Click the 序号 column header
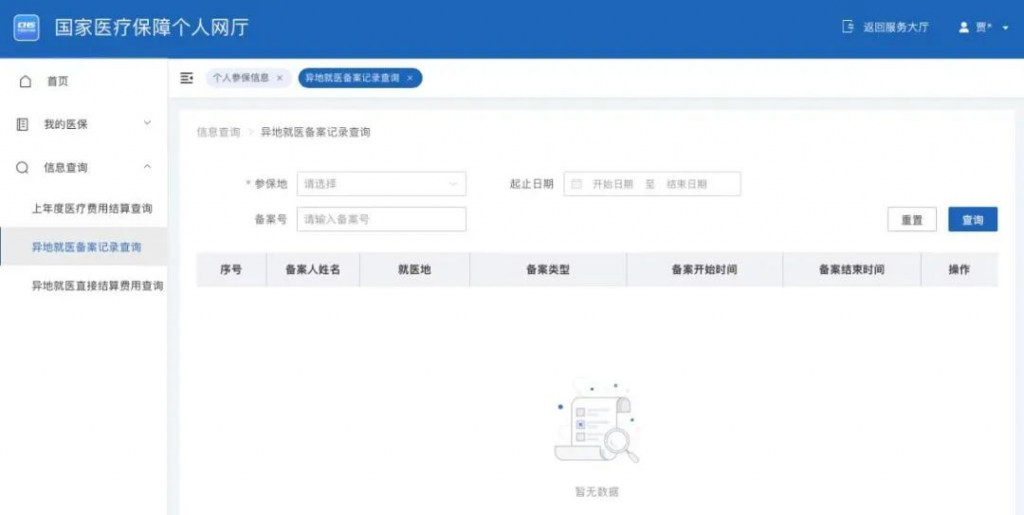1024x515 pixels. tap(231, 269)
